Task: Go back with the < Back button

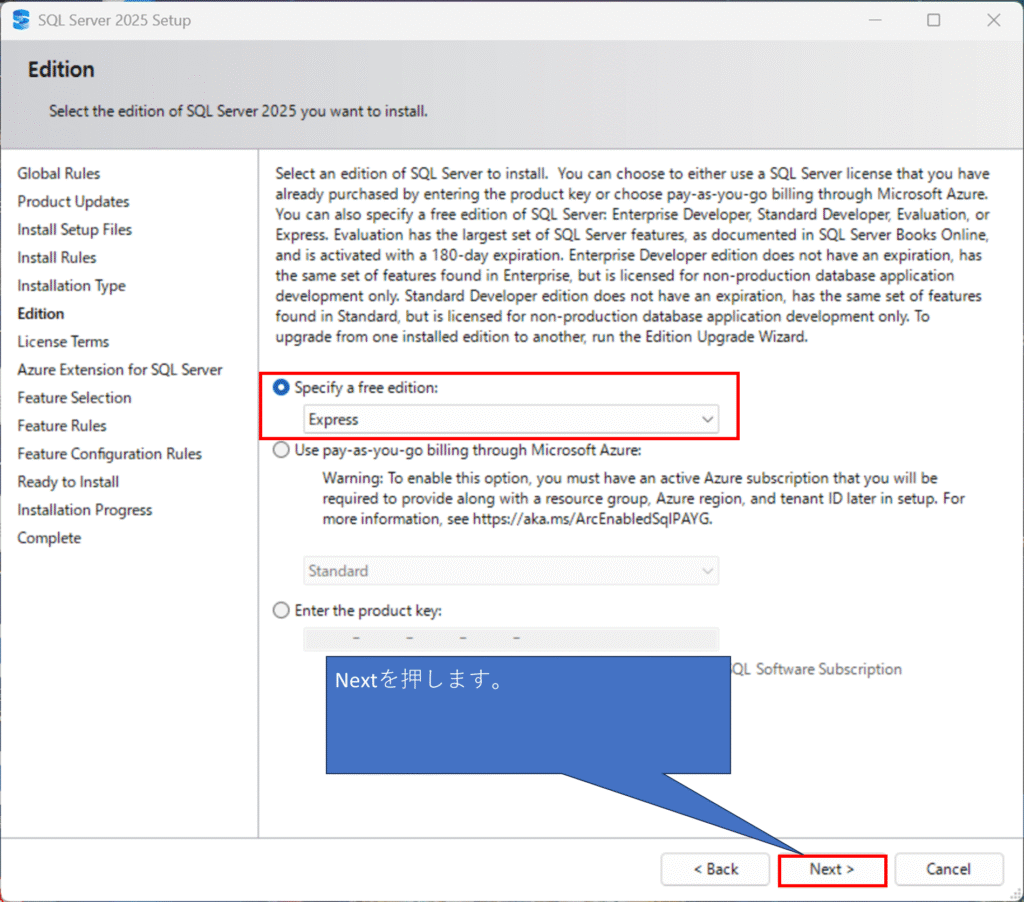Action: [x=715, y=869]
